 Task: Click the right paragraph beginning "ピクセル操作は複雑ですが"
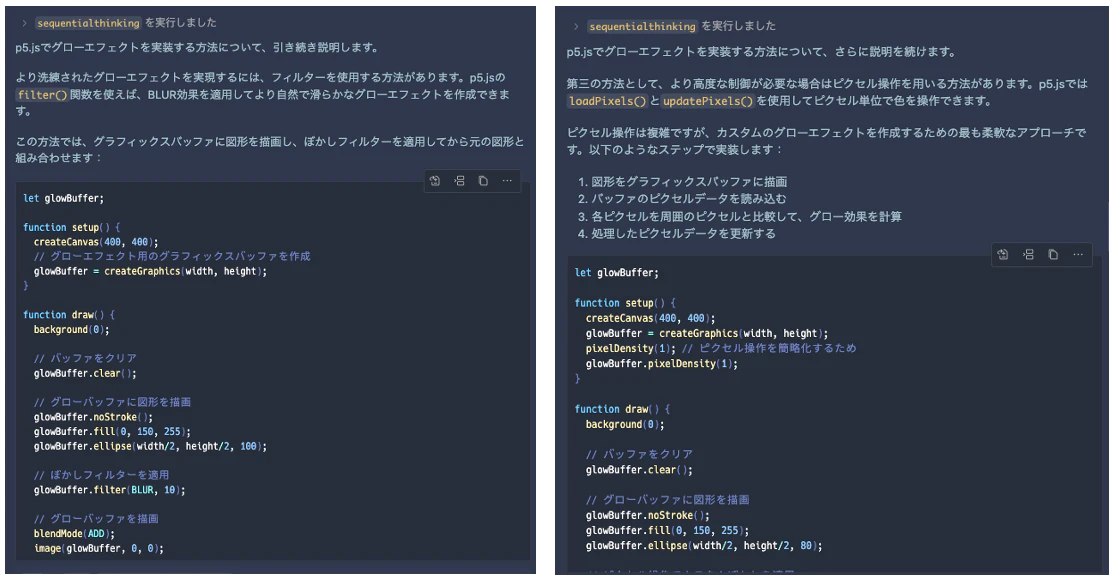(x=827, y=141)
